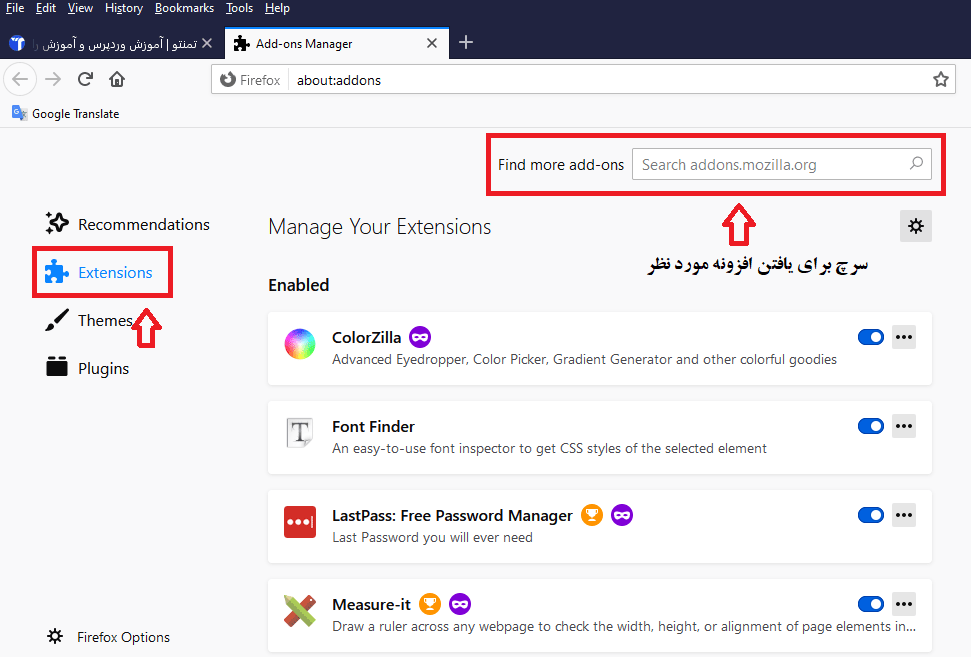Open the Bookmarks menu

184,8
